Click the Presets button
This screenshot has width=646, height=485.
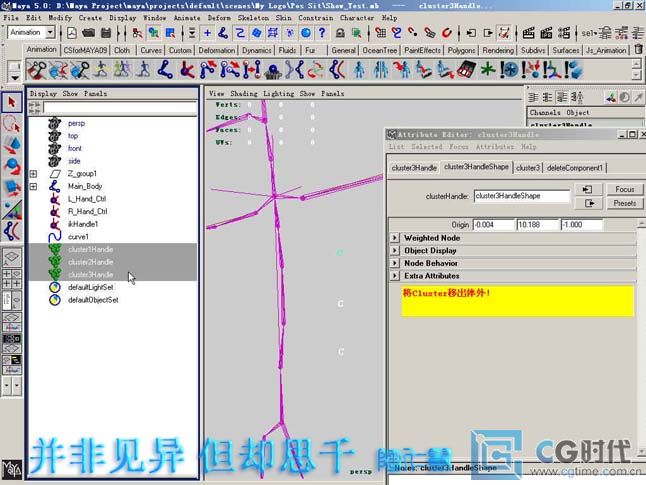tap(625, 203)
